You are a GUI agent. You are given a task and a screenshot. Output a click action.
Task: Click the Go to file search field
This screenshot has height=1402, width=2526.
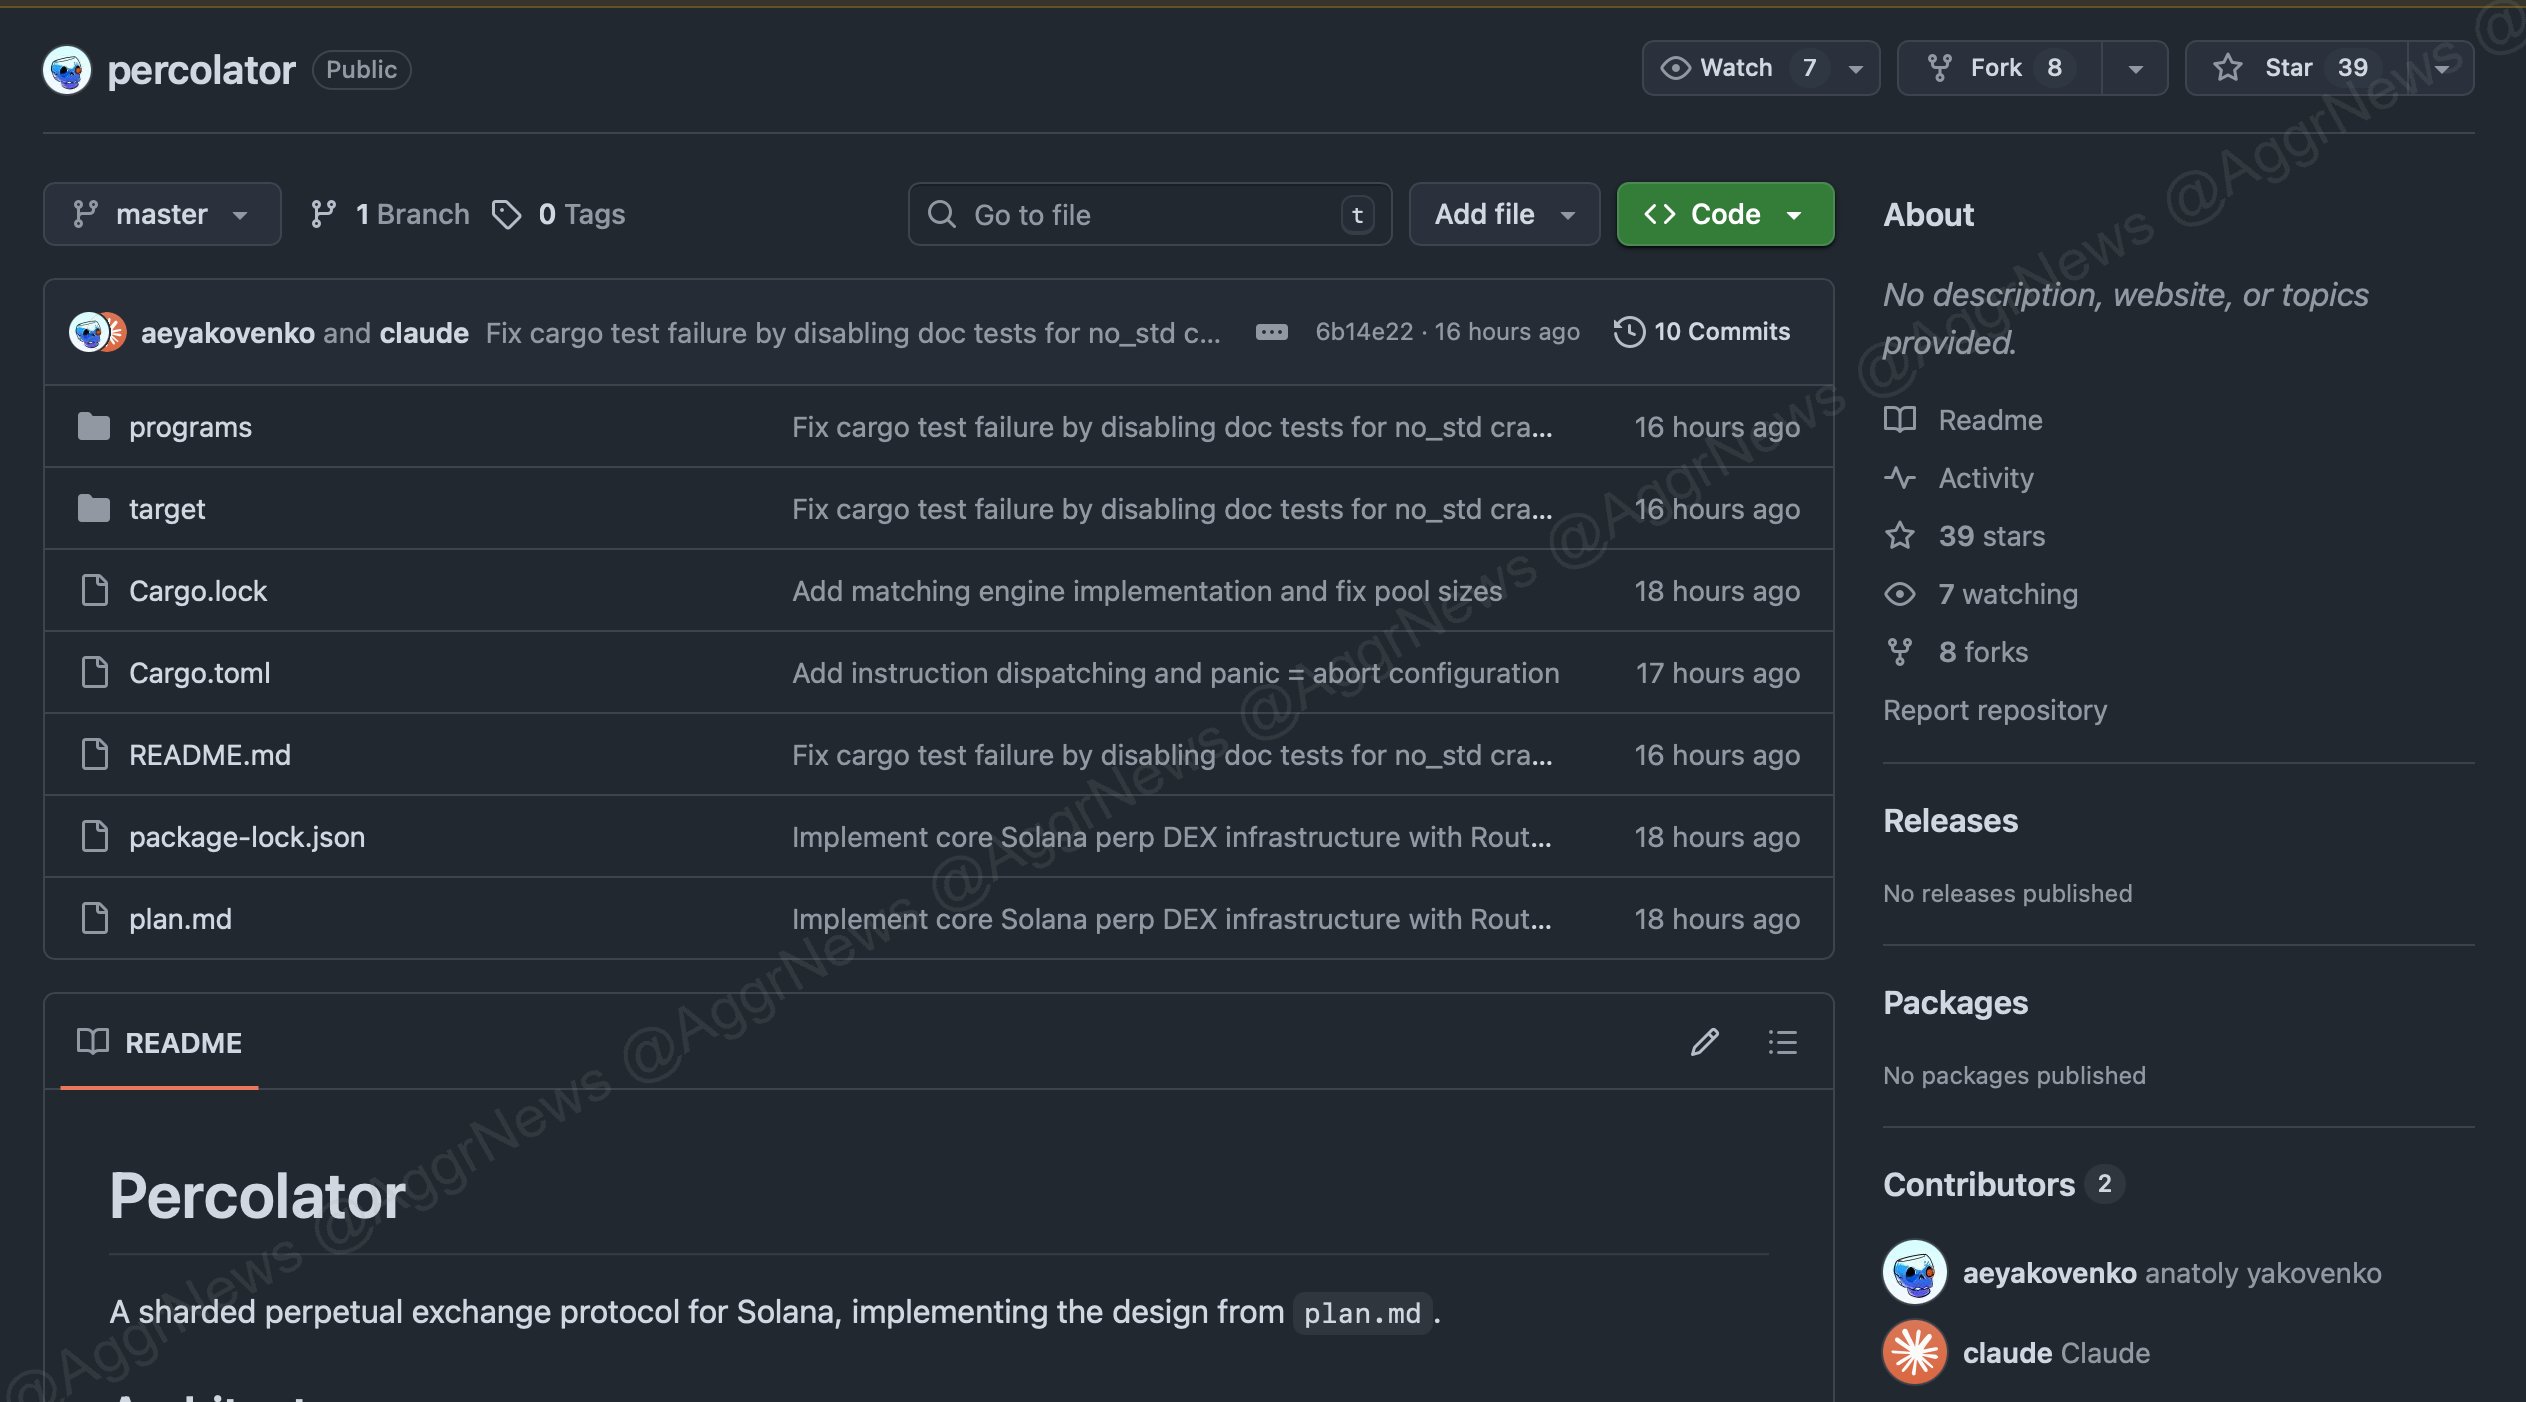pos(1148,214)
